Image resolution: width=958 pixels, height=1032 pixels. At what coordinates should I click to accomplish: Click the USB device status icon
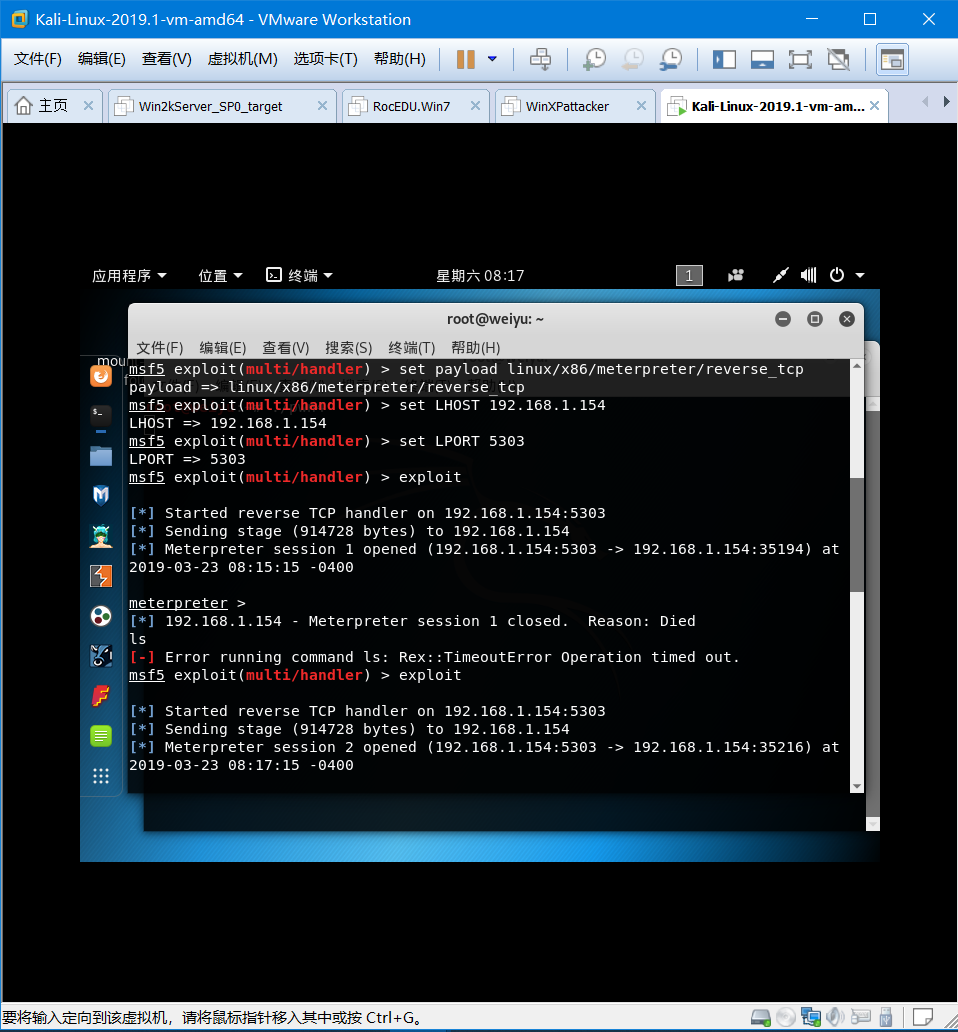(x=886, y=1018)
